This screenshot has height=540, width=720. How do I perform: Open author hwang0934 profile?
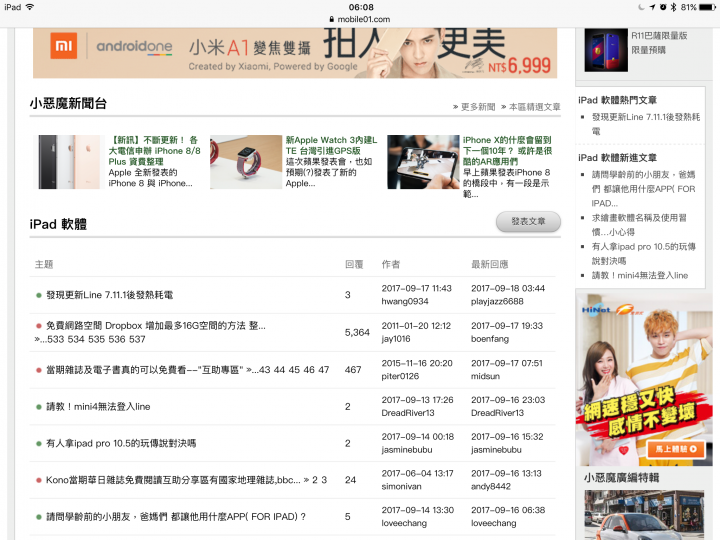pos(405,301)
